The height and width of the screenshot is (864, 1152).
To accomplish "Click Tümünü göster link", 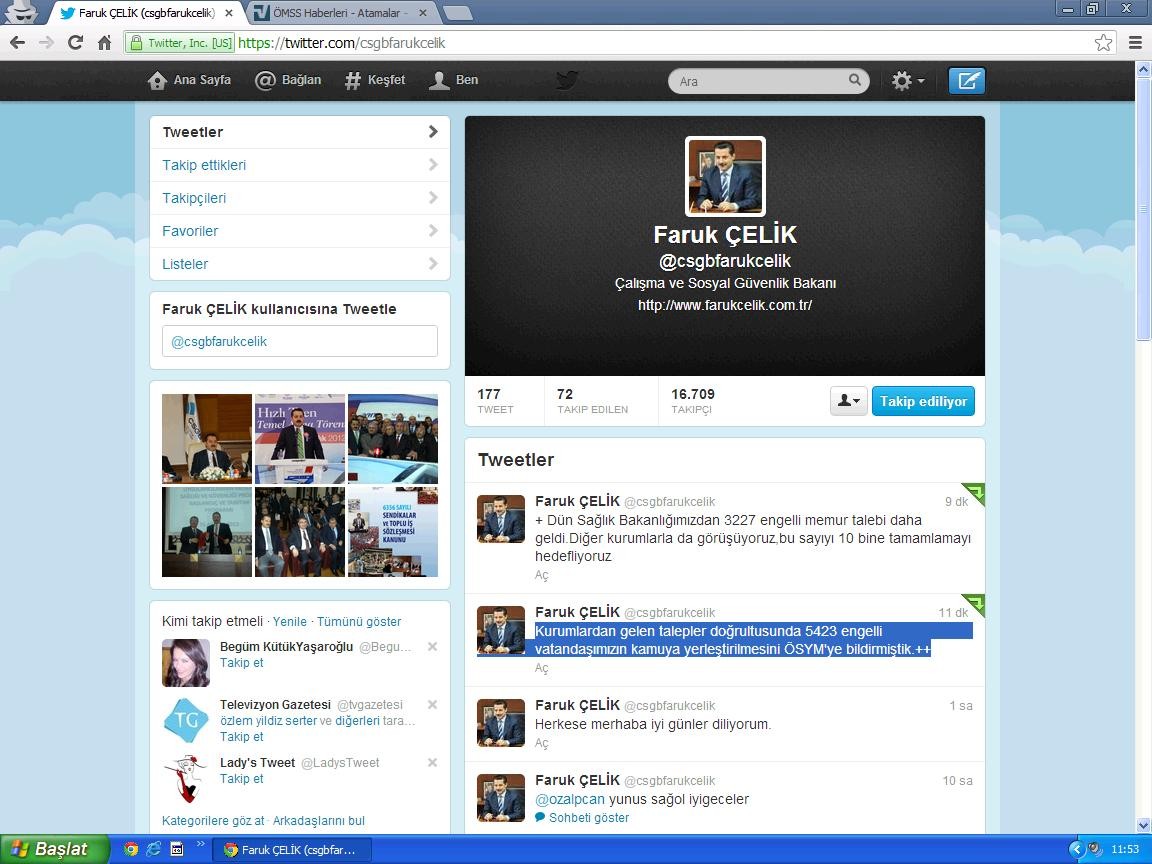I will pos(359,622).
